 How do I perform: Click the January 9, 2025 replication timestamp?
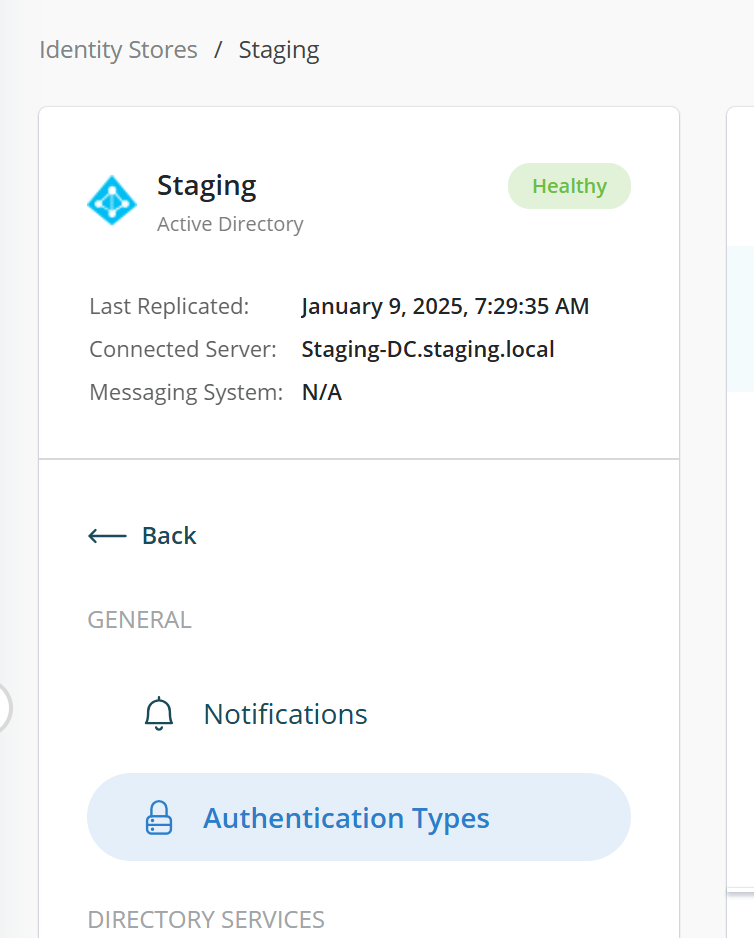[x=445, y=306]
